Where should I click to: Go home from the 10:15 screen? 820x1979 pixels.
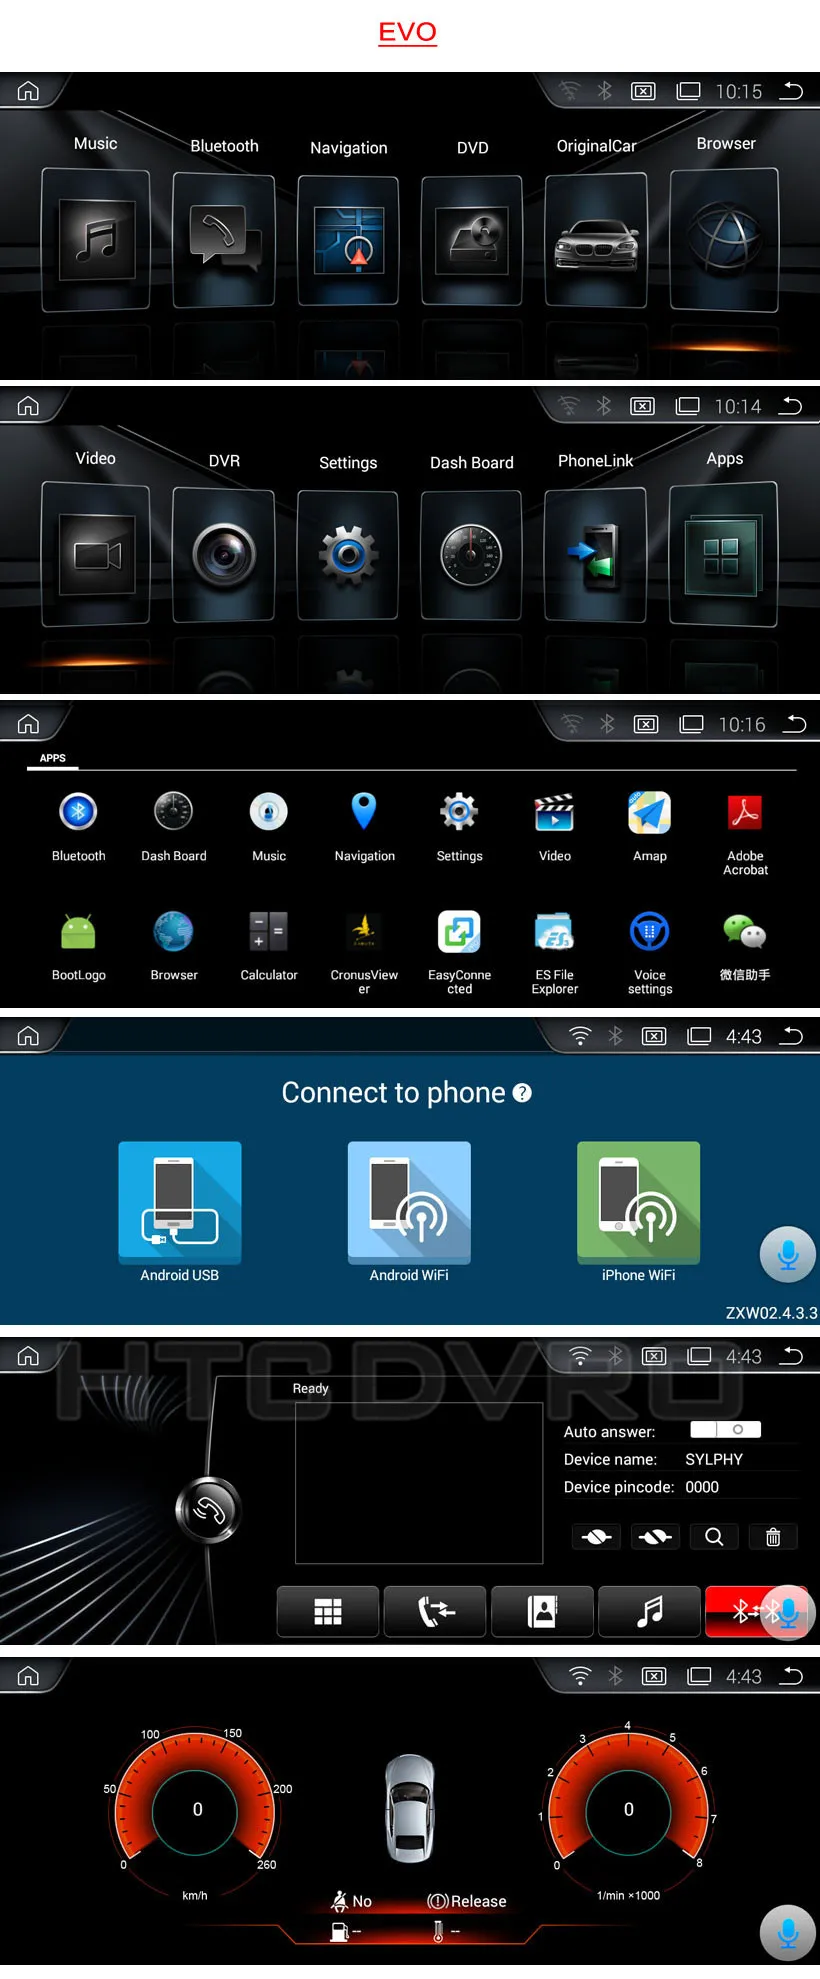(x=28, y=91)
